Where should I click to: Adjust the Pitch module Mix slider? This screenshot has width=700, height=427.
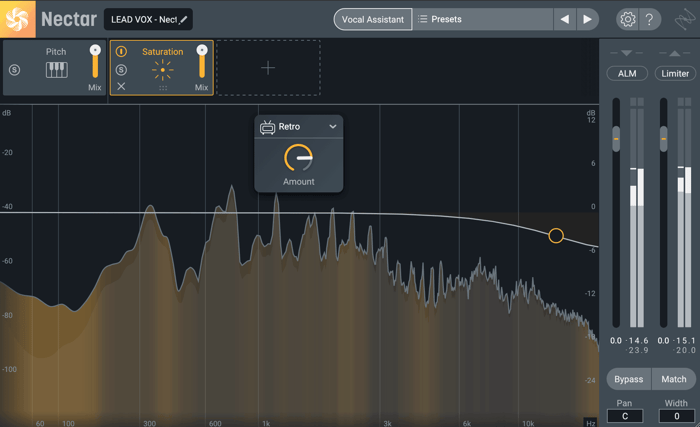click(x=95, y=61)
